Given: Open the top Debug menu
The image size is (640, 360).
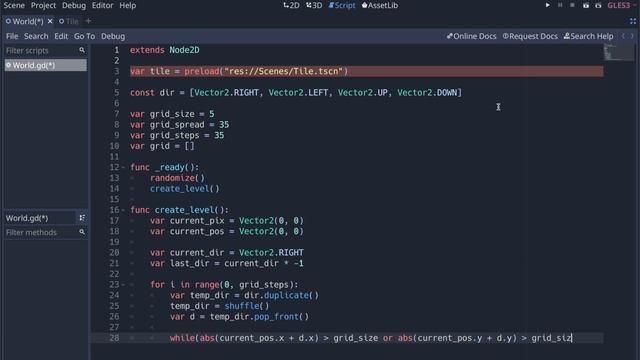Looking at the screenshot, I should point(74,5).
